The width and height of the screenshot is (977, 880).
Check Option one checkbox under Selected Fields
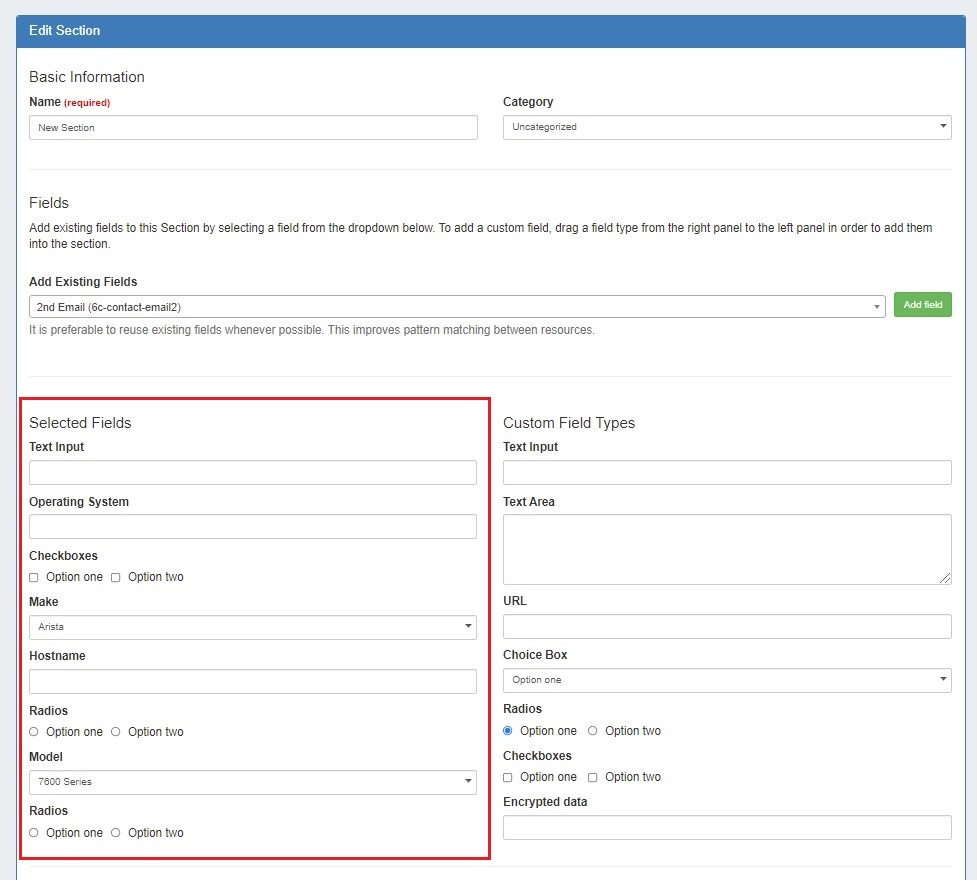[34, 577]
